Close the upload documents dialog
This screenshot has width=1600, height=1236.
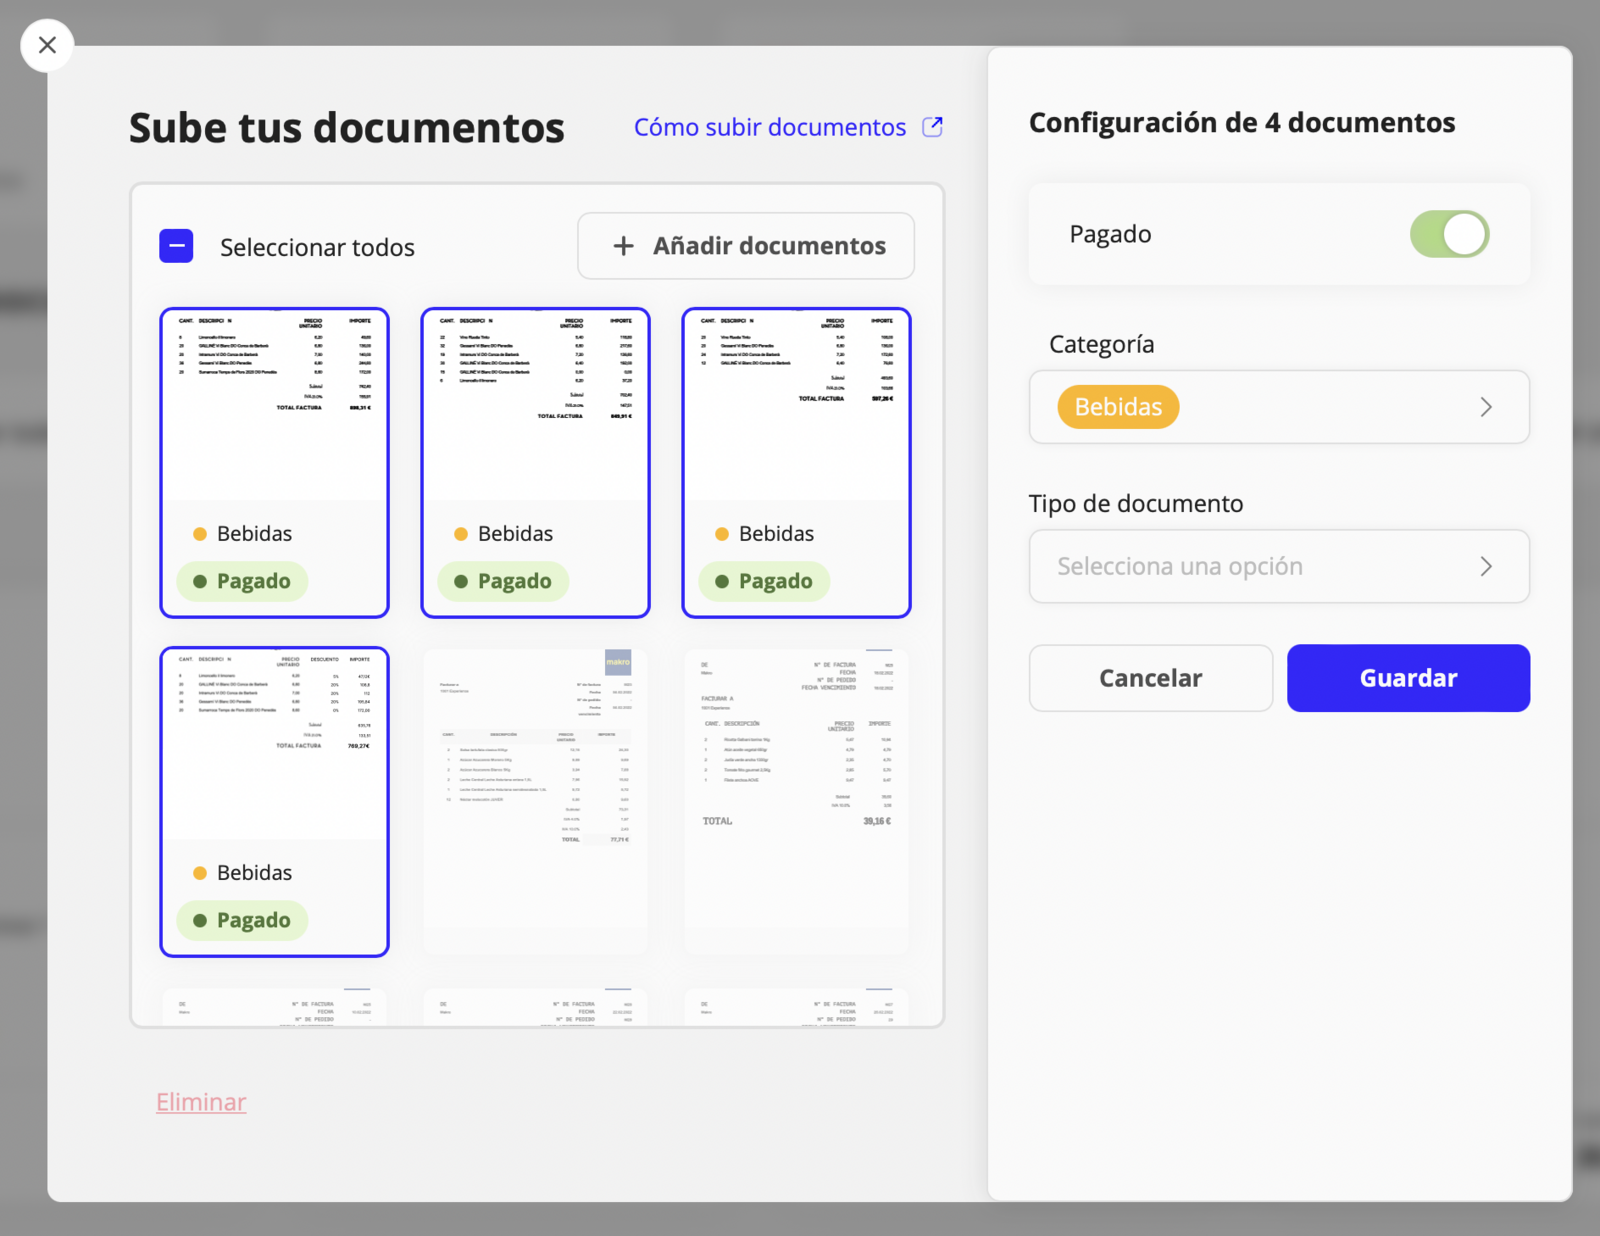pyautogui.click(x=47, y=45)
